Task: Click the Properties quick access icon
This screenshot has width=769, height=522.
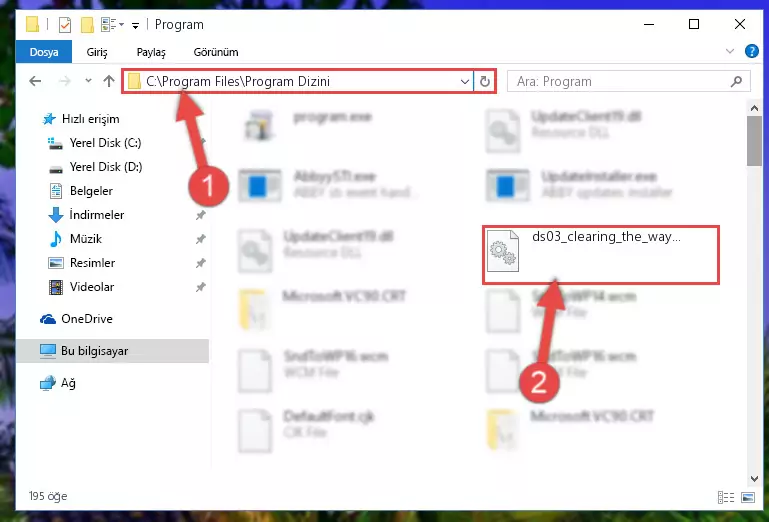Action: click(x=64, y=25)
